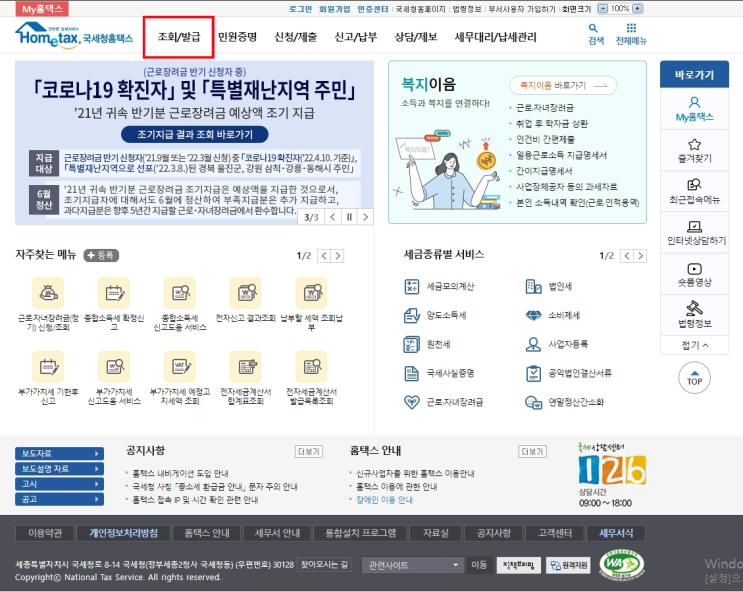Open the 전체메뉴 grid icon
This screenshot has height=592, width=743.
pyautogui.click(x=631, y=28)
